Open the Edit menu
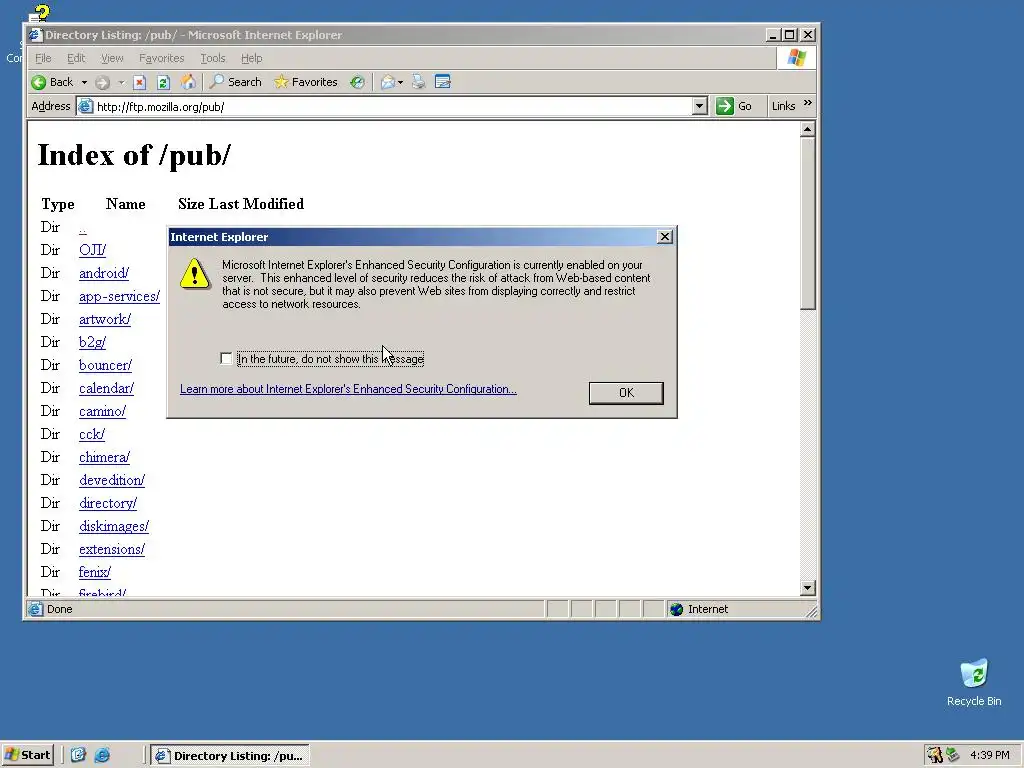Viewport: 1024px width, 768px height. (x=76, y=58)
